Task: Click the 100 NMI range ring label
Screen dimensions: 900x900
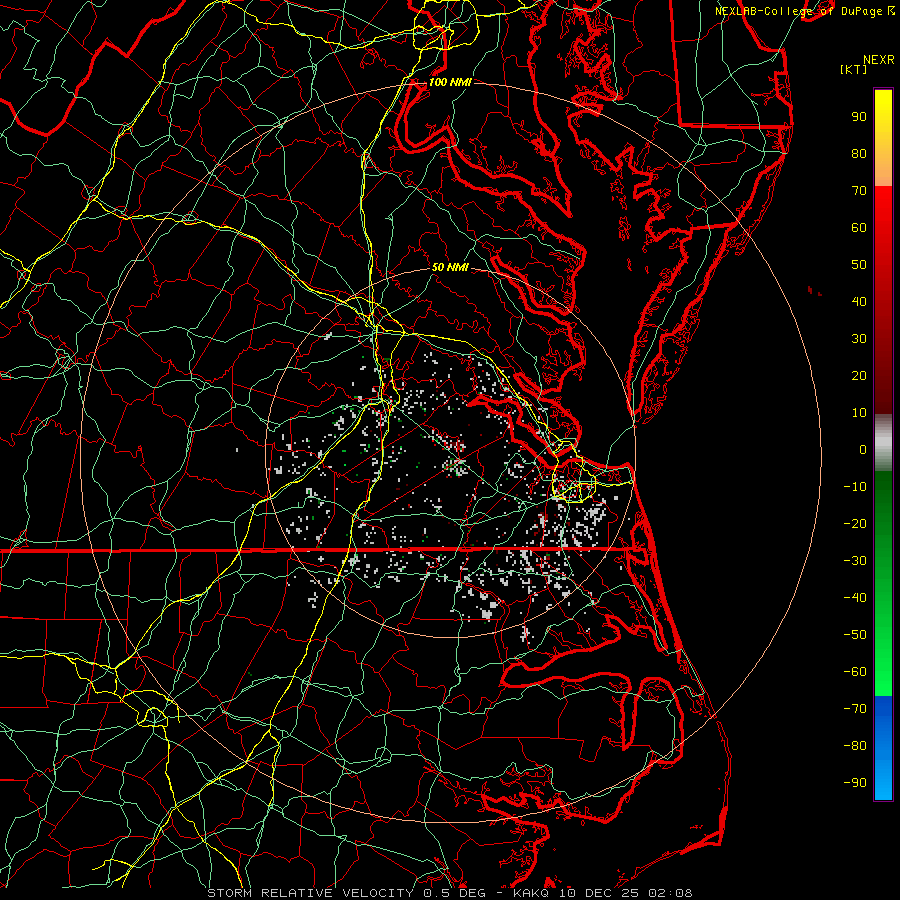Action: [x=450, y=82]
